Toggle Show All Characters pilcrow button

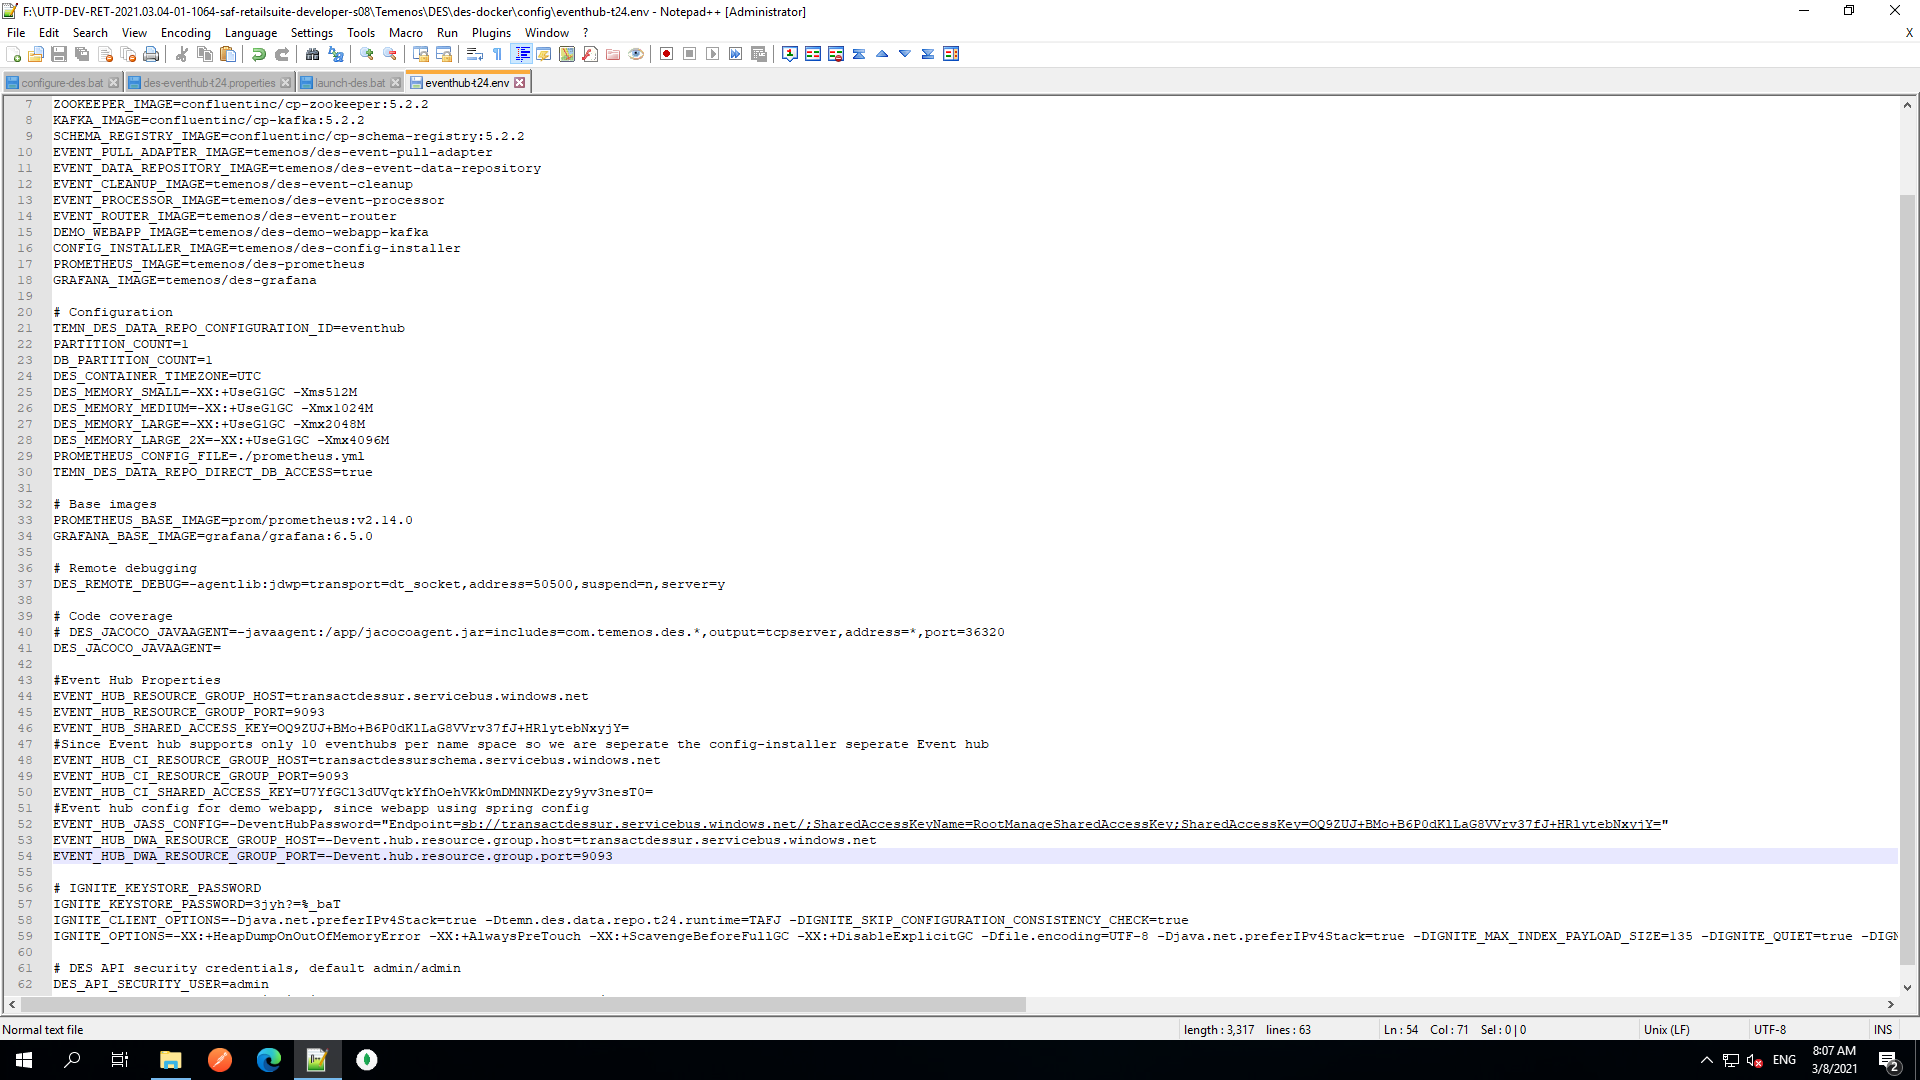(x=498, y=54)
